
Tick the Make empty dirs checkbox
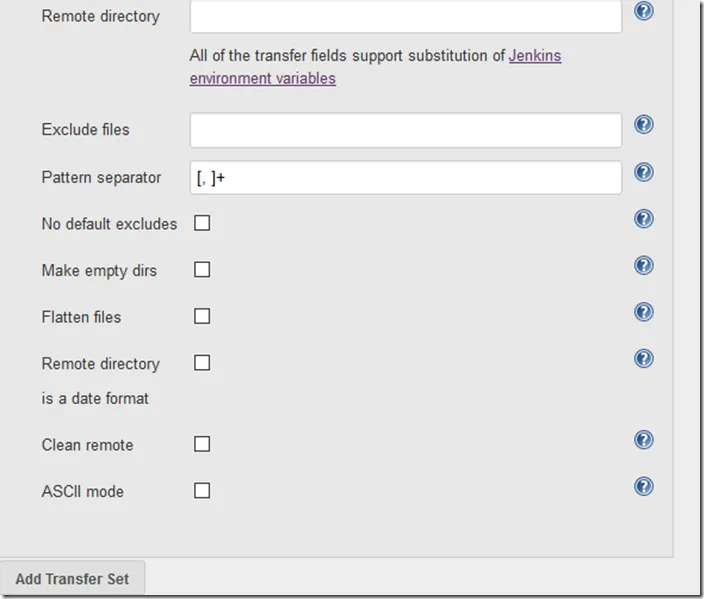click(x=202, y=270)
